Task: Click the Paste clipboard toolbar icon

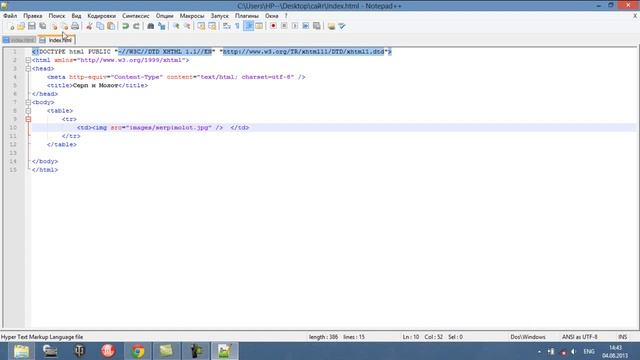Action: coord(111,26)
